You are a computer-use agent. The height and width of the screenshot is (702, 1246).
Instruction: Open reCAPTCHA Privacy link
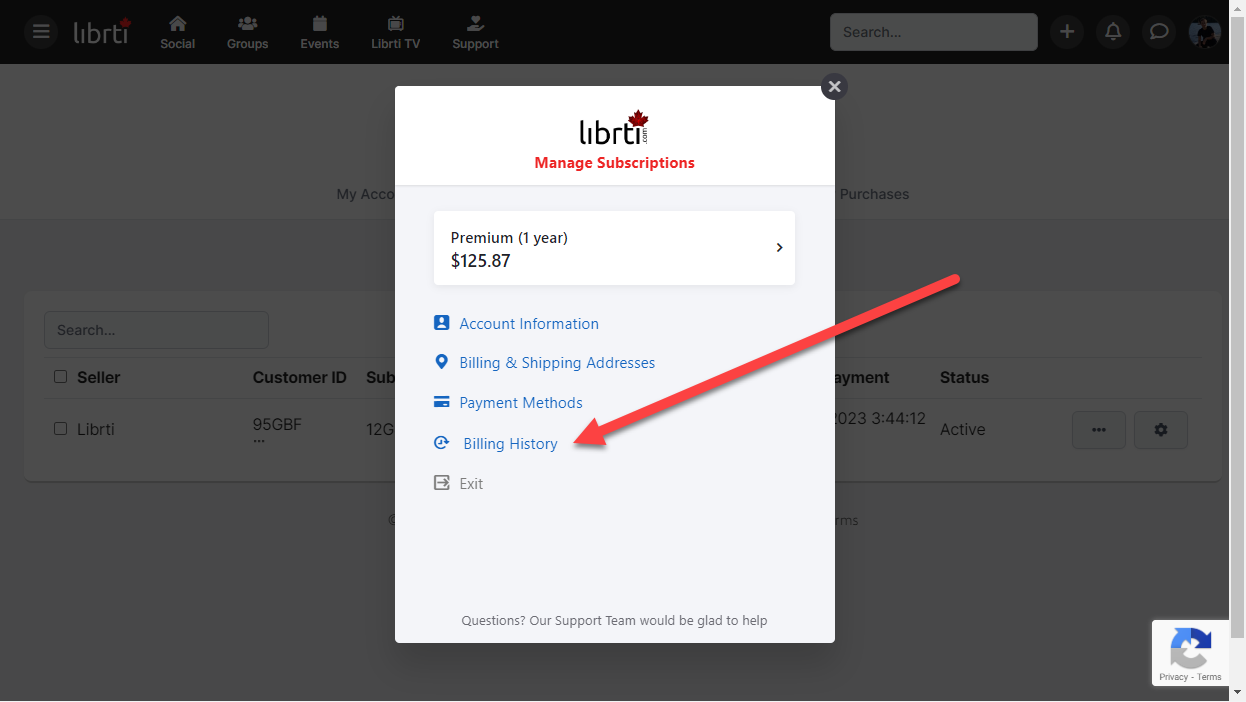1173,677
